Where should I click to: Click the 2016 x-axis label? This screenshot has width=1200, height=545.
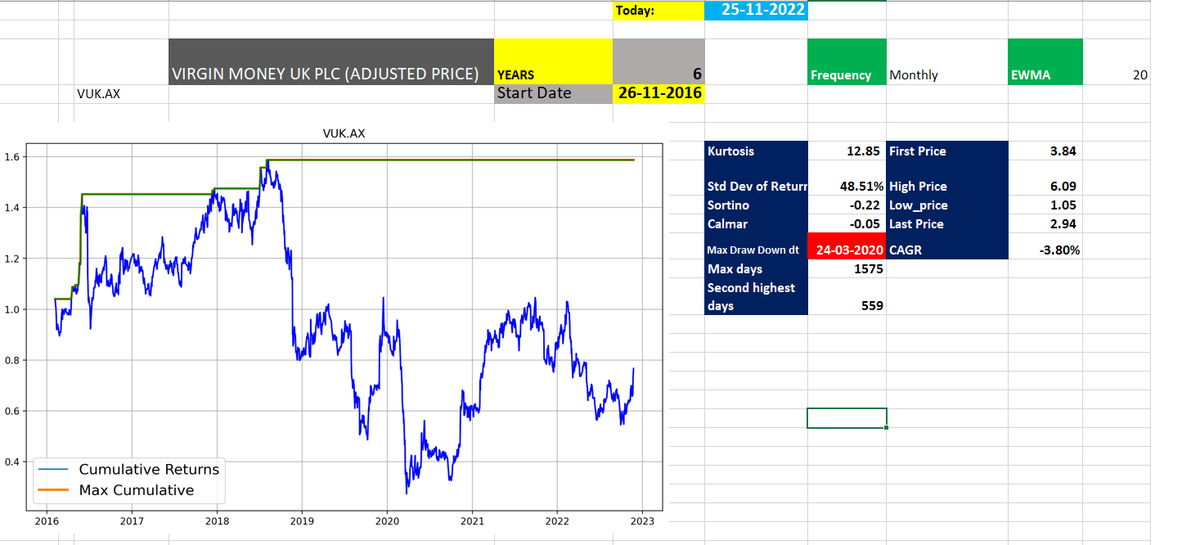pos(46,521)
